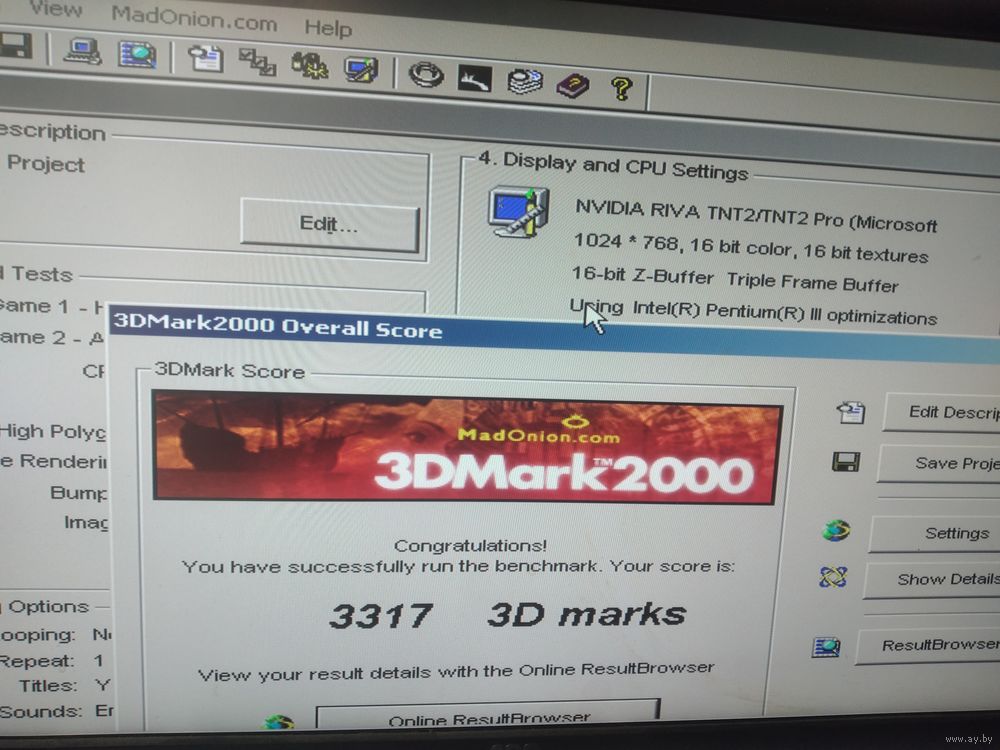Click the stacked discs toolbar icon
The image size is (1000, 750).
click(x=524, y=82)
